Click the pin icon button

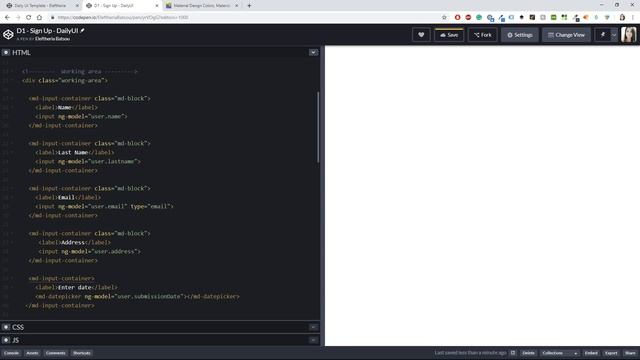coord(602,35)
